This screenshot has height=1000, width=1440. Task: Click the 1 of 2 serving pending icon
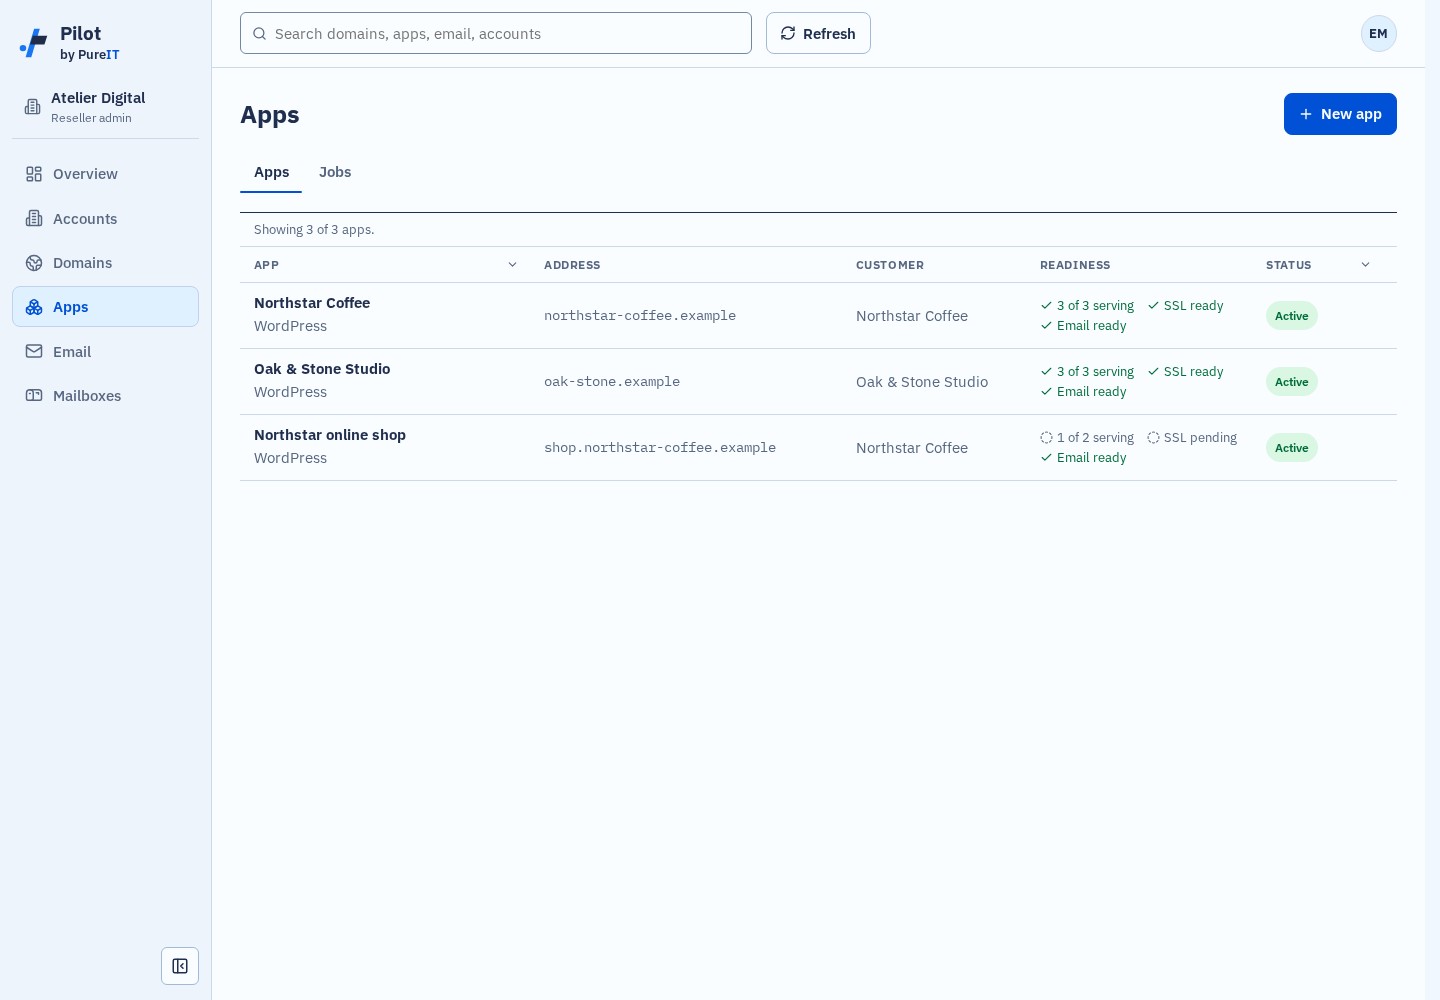click(x=1046, y=438)
